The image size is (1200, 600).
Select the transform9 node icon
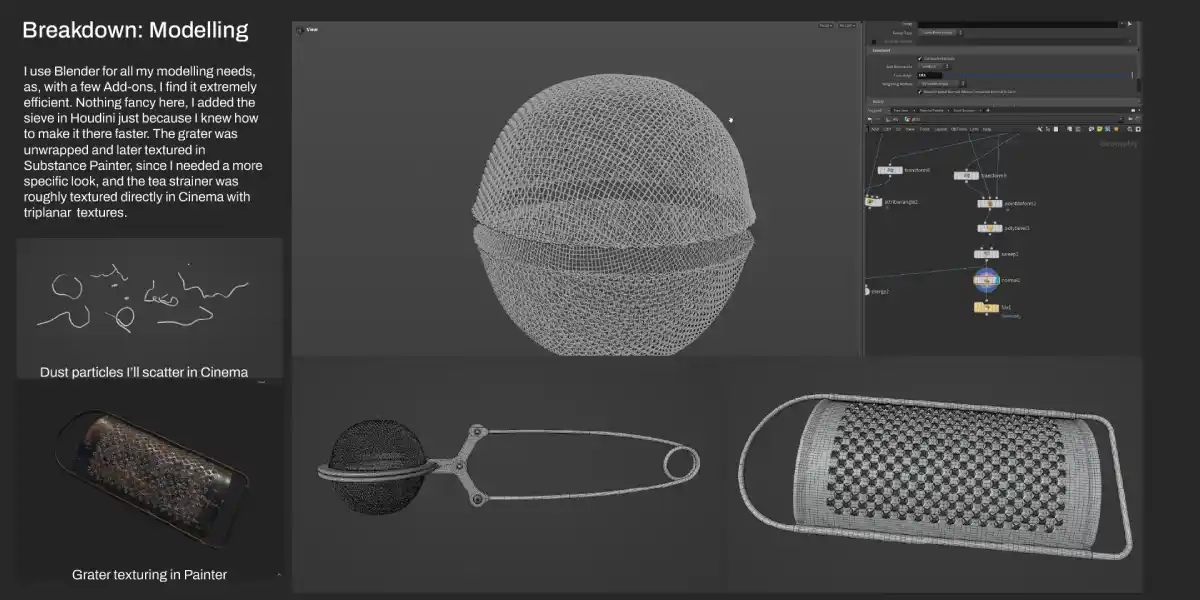[x=965, y=176]
